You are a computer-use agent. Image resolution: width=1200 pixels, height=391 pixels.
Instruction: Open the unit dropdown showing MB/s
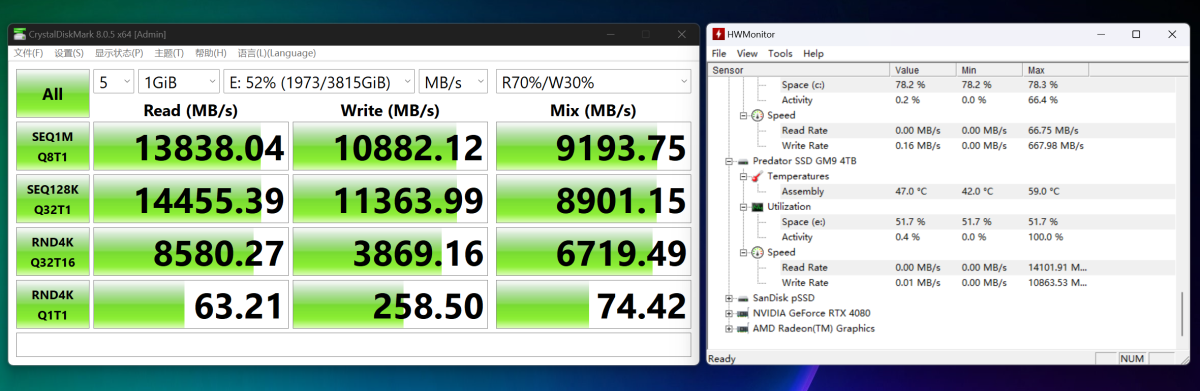(453, 82)
